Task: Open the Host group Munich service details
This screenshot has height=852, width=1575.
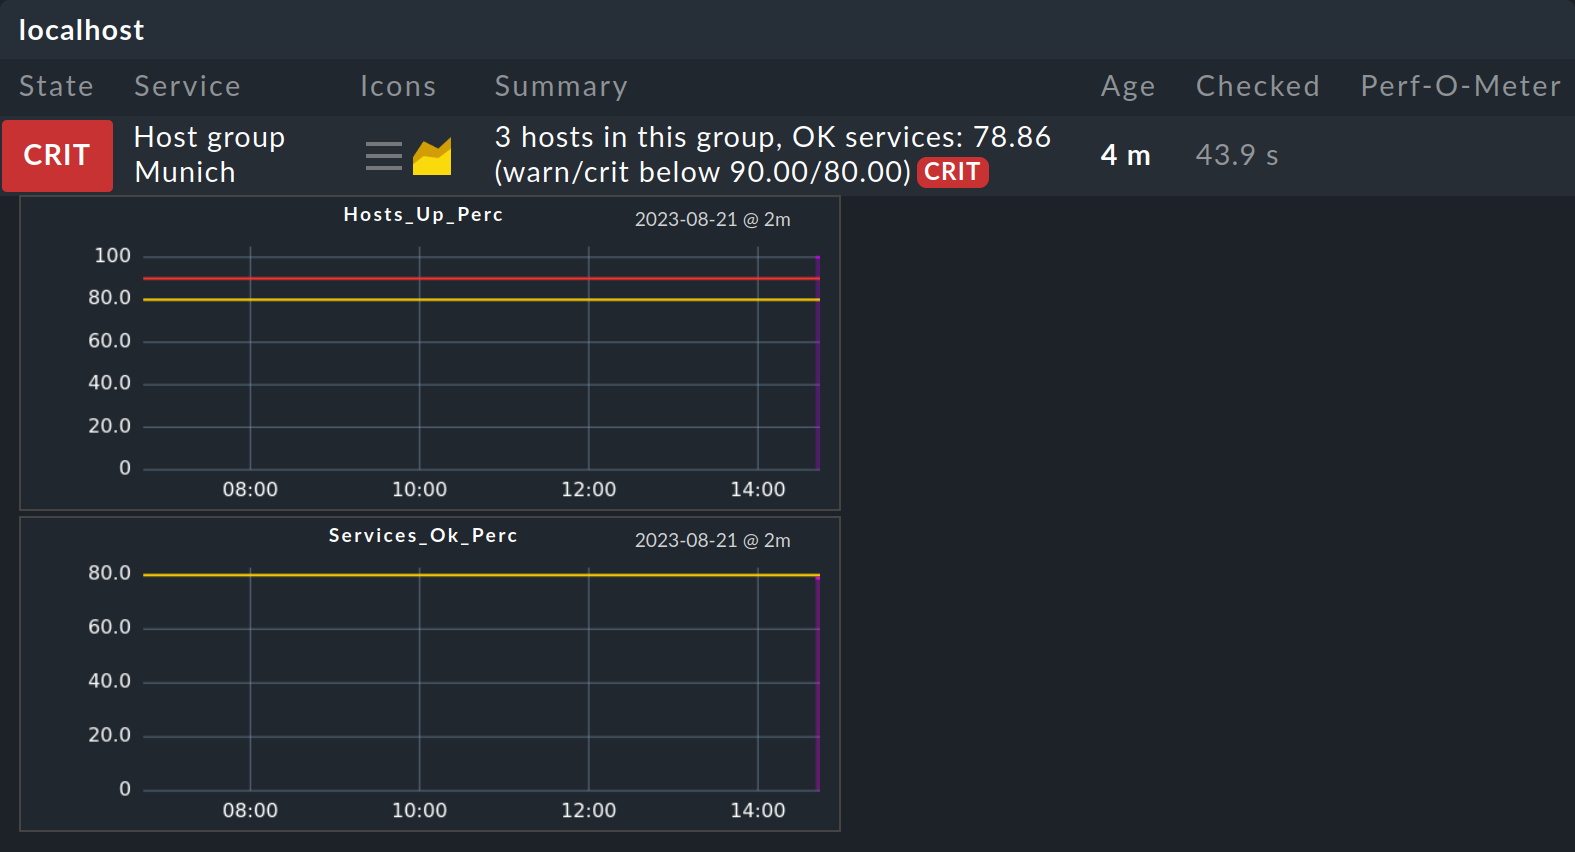Action: (209, 154)
